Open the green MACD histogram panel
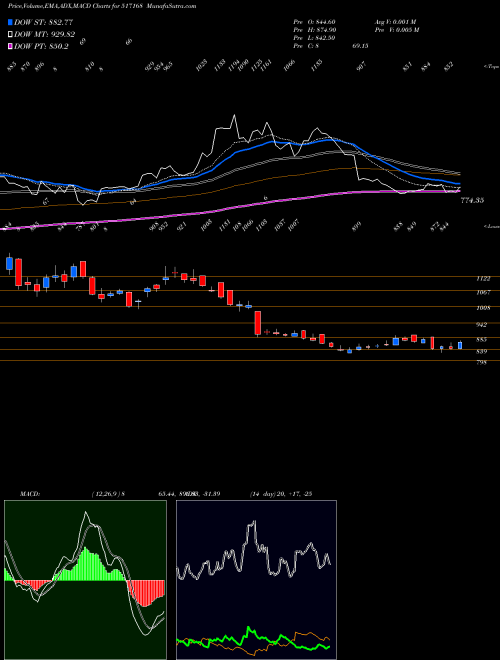This screenshot has width=500, height=660. tap(85, 580)
